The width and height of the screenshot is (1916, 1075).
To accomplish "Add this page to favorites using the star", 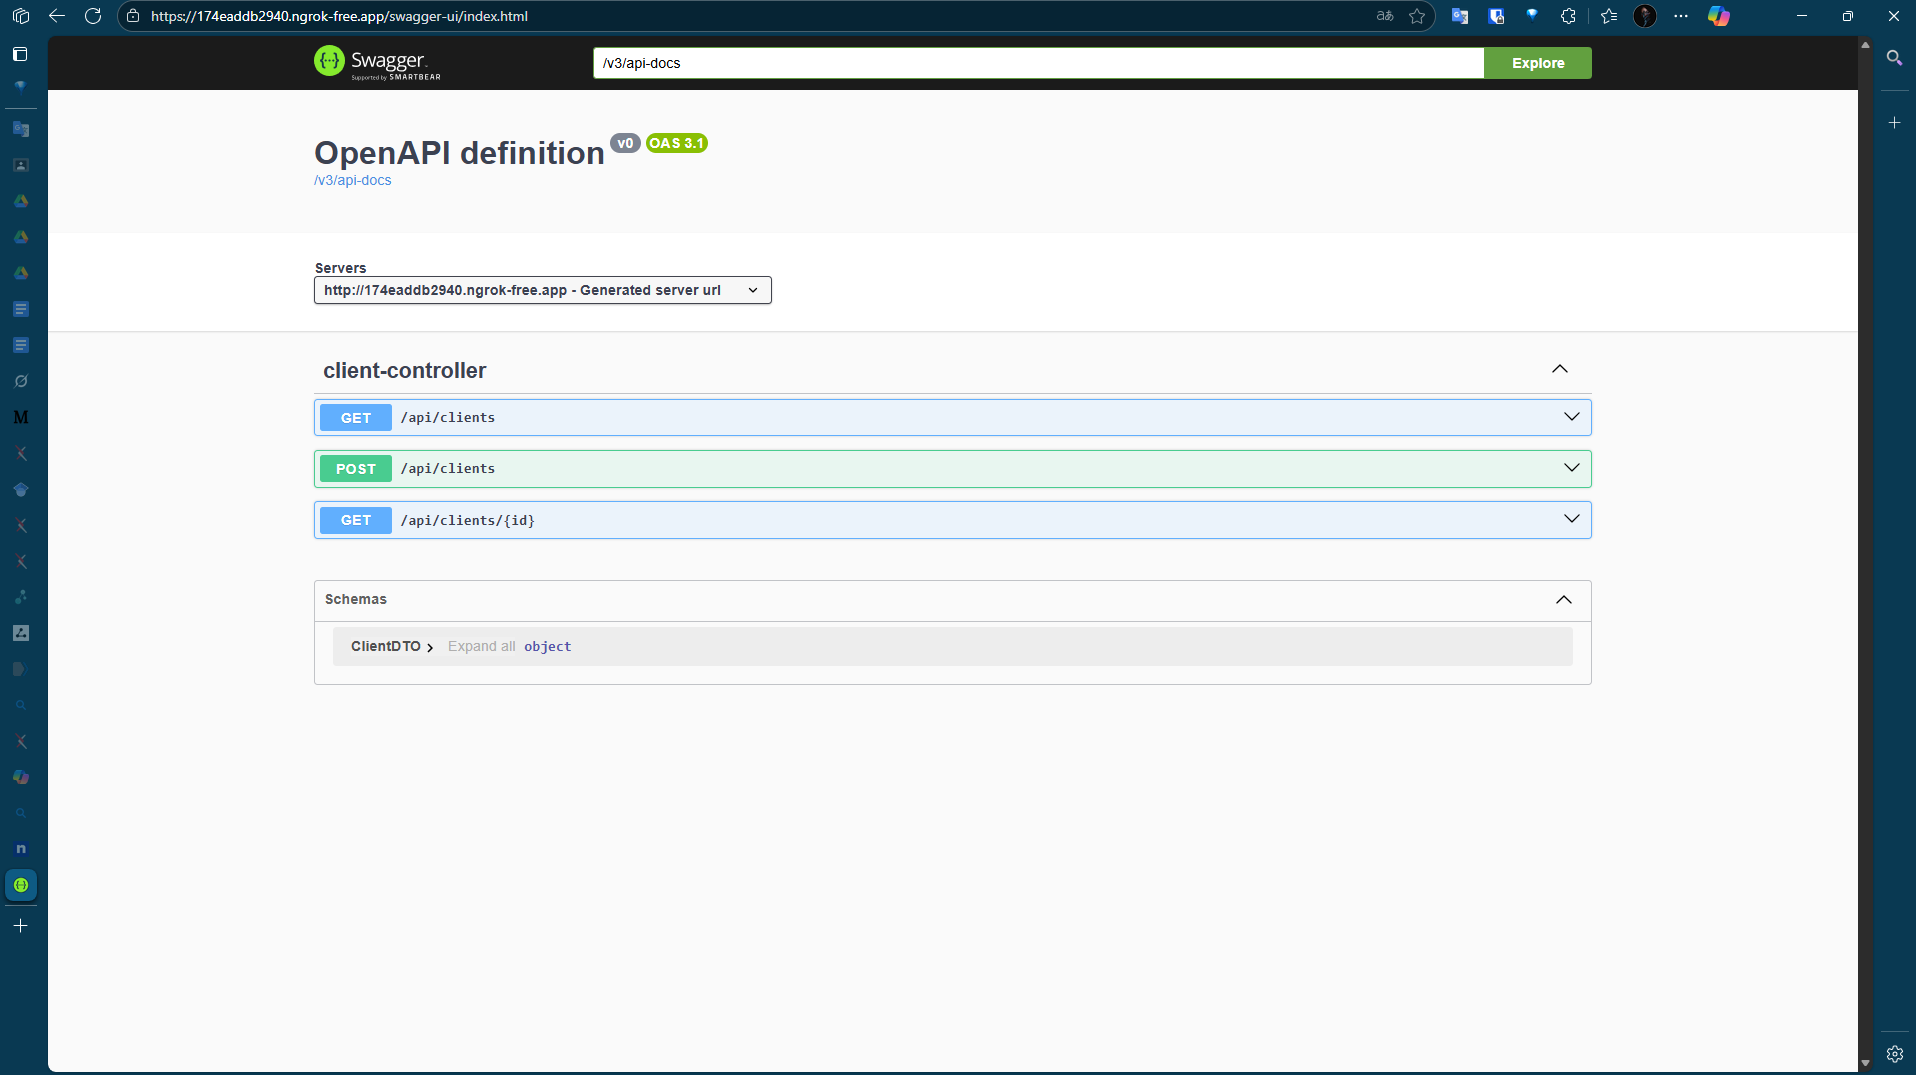I will point(1417,16).
